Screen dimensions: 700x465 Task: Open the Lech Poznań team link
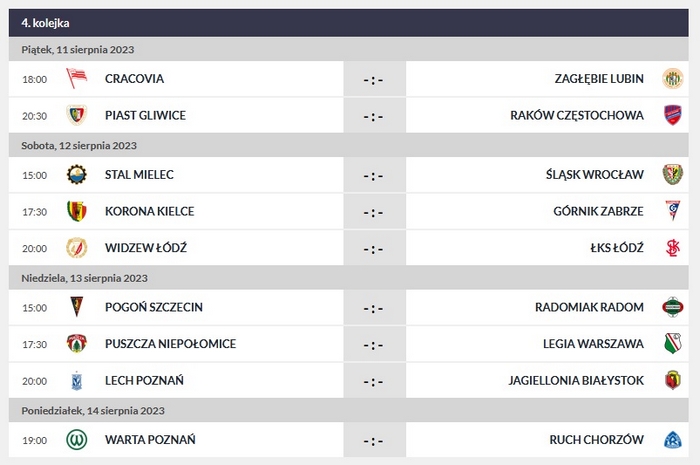144,379
